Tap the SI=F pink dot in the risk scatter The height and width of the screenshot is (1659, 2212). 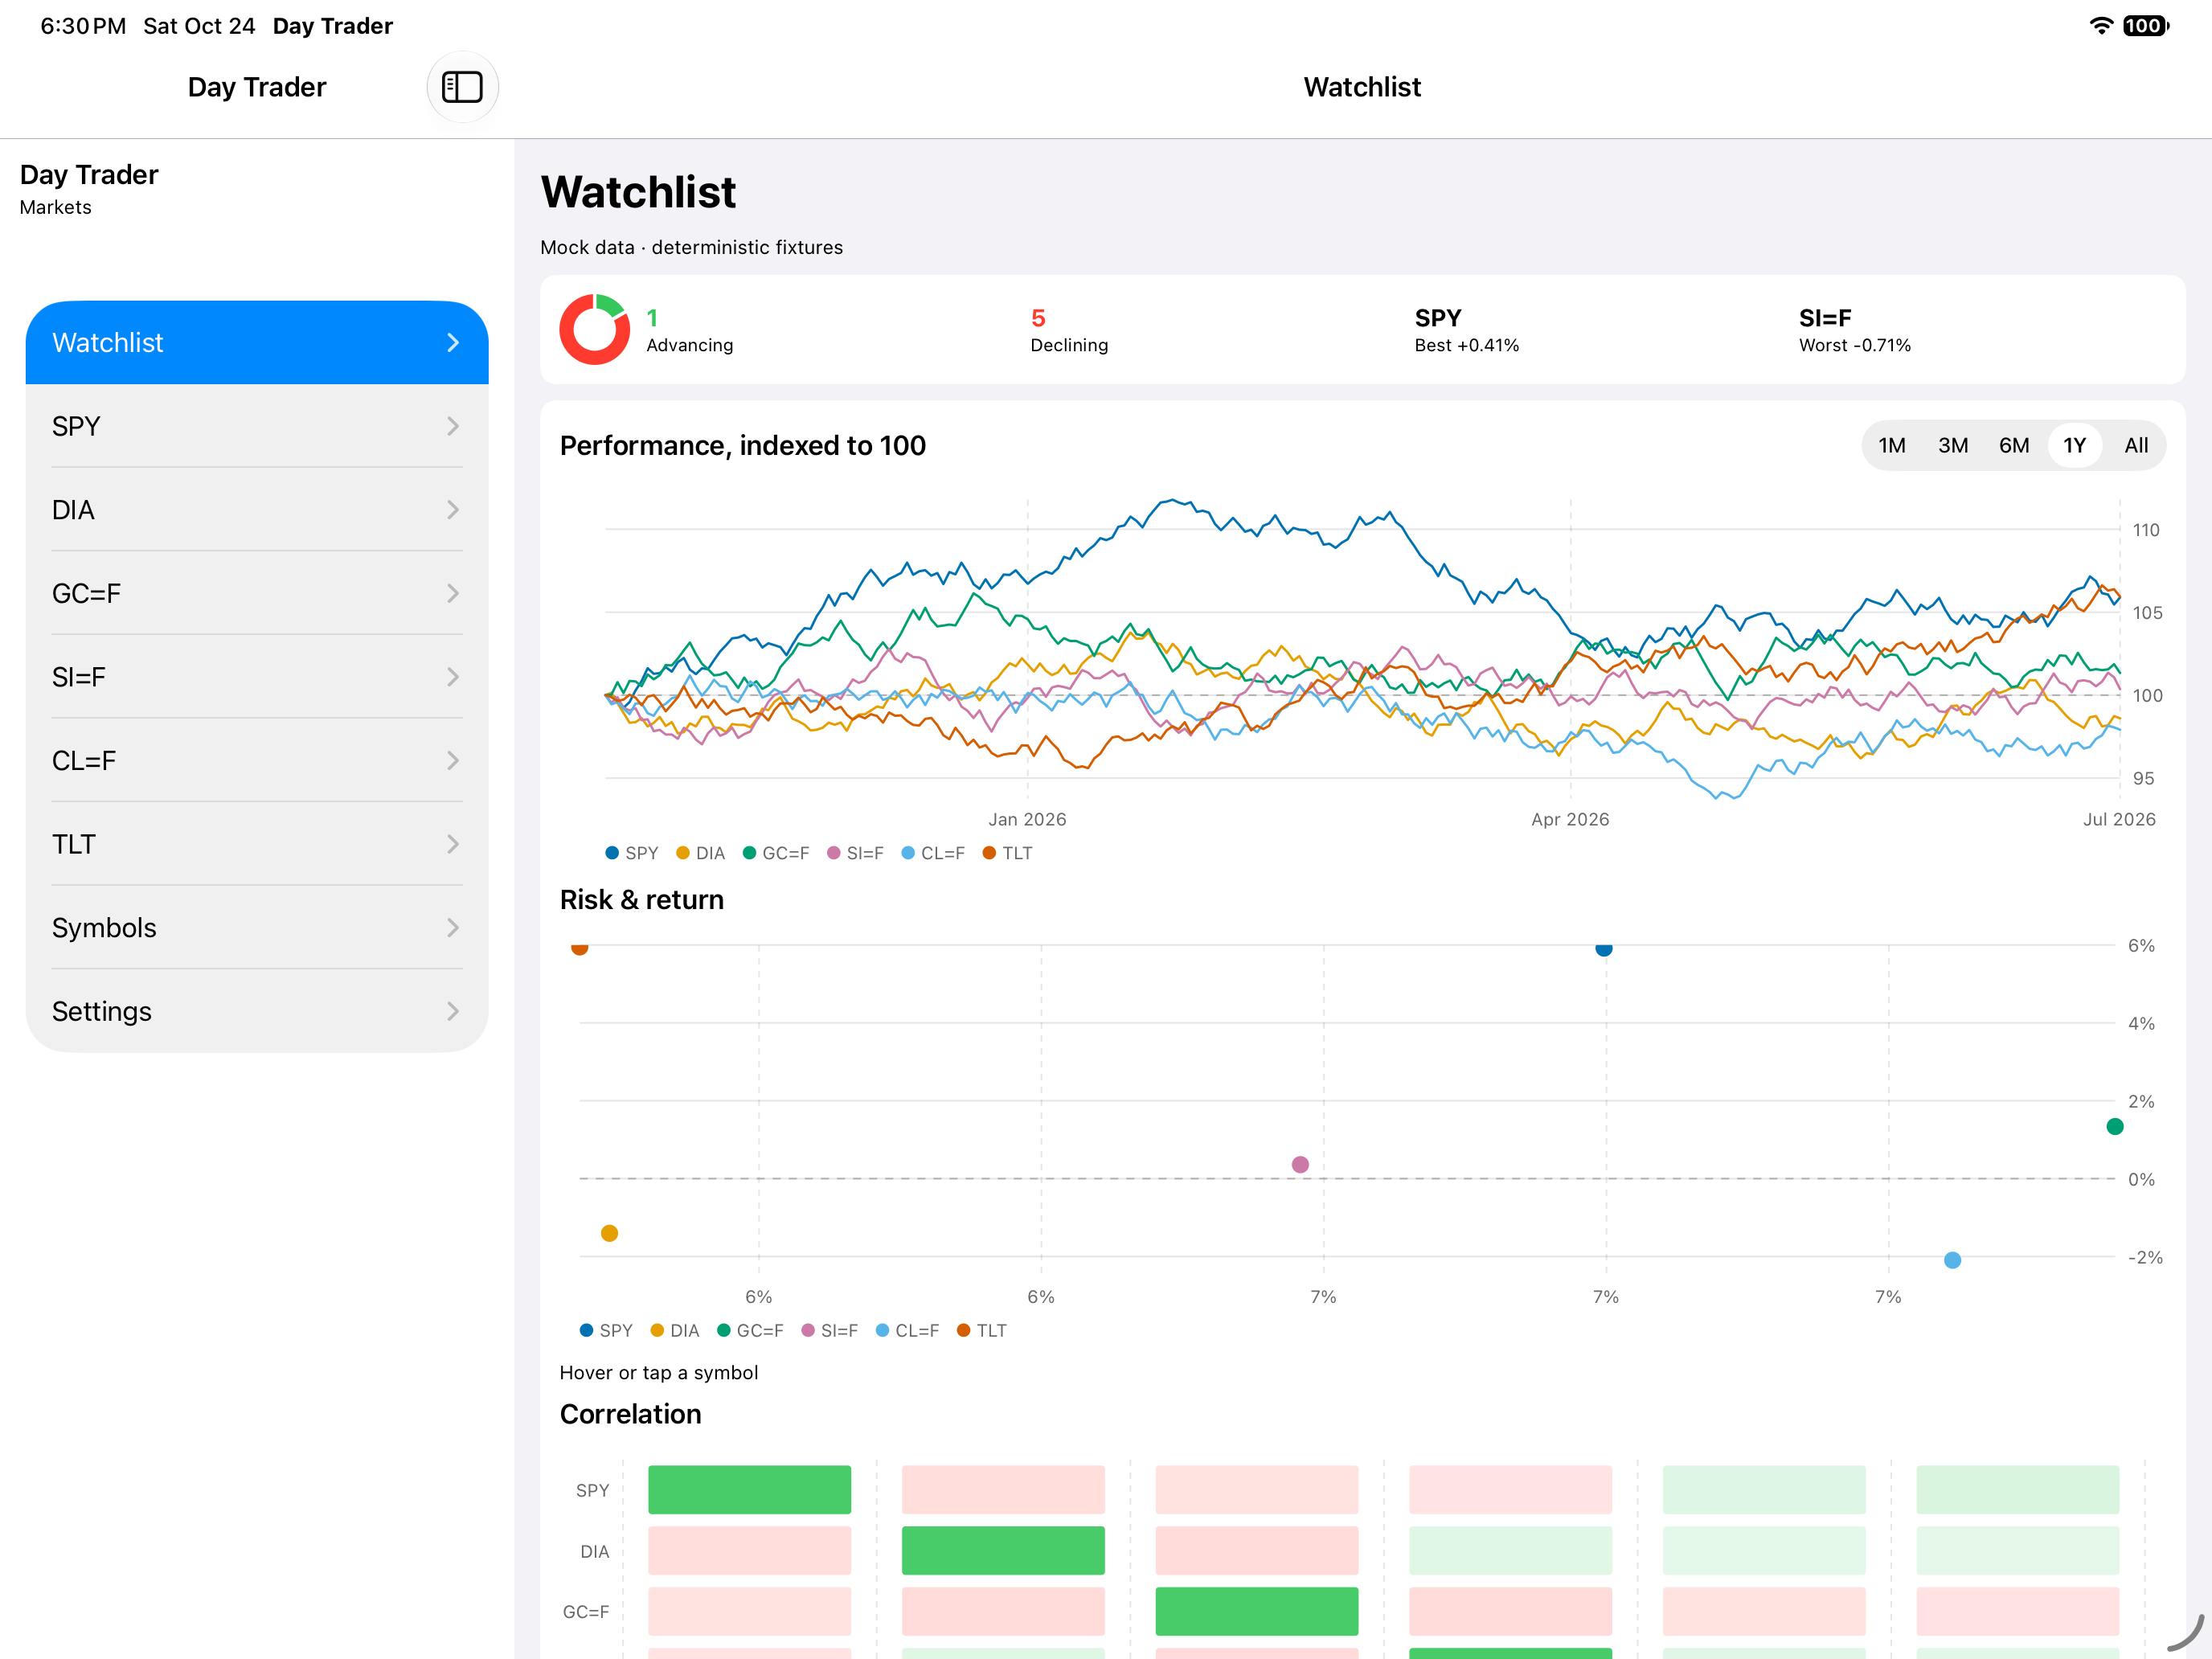click(1300, 1164)
